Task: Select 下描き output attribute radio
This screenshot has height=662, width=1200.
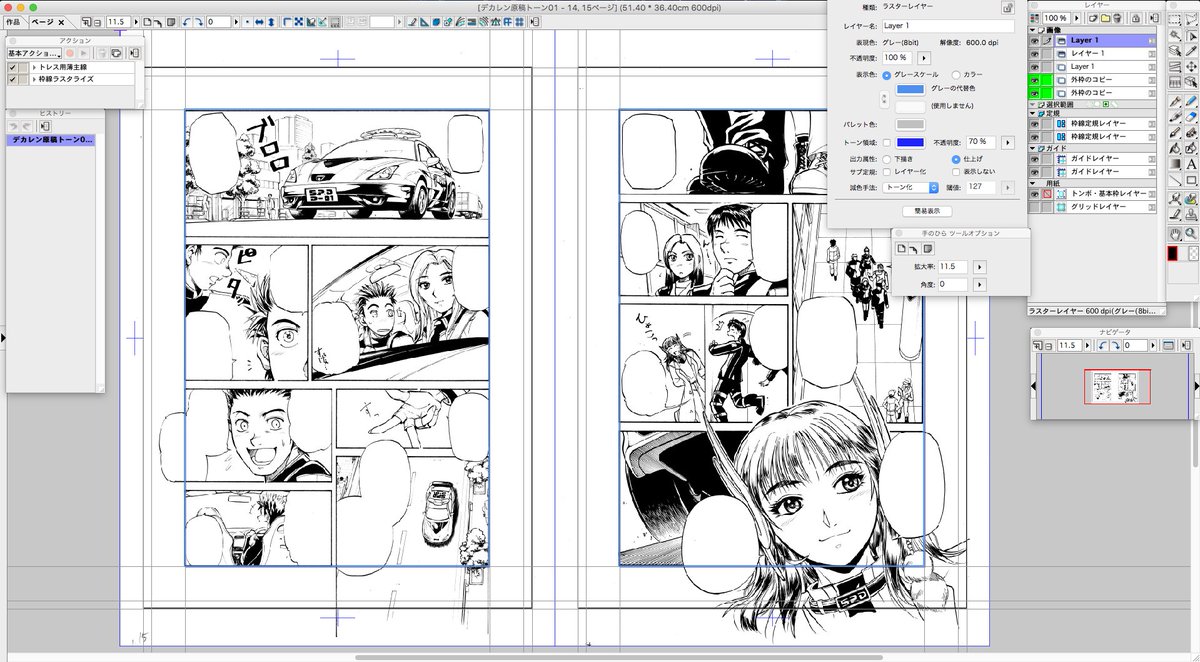Action: click(x=886, y=159)
